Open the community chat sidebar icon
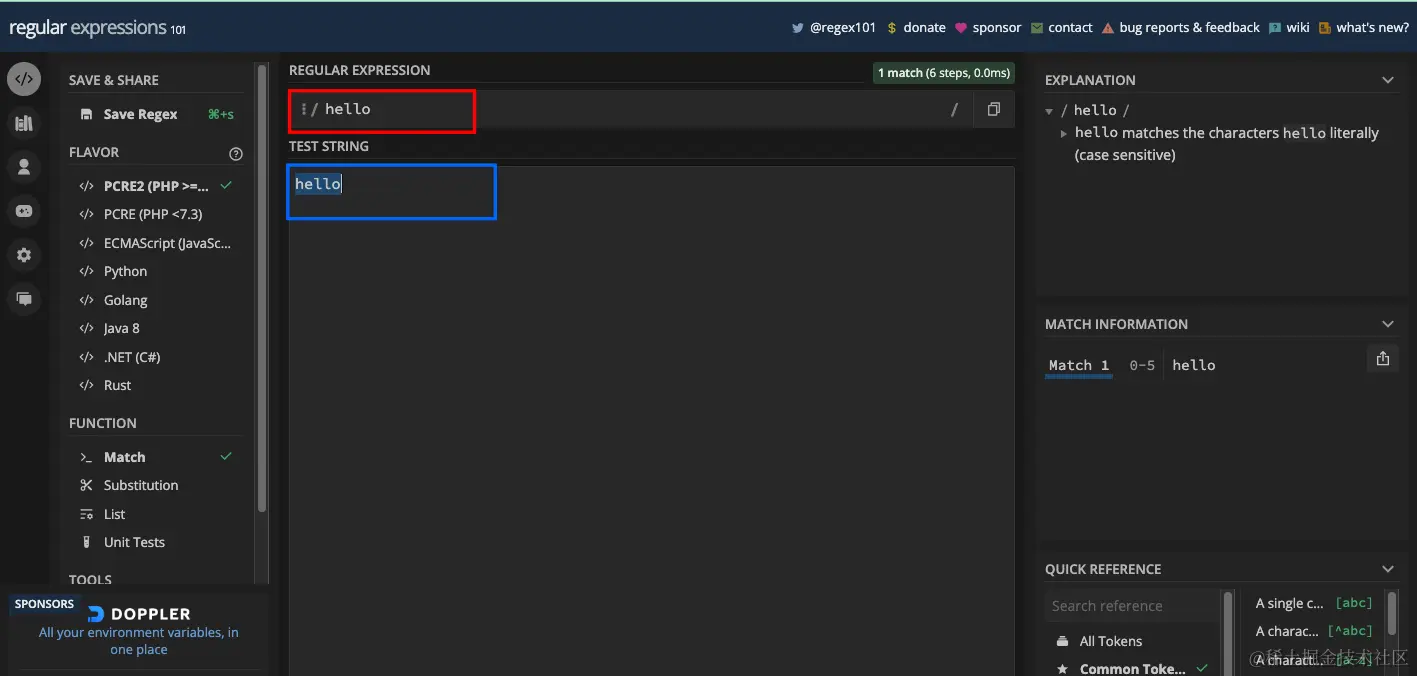 coord(24,299)
